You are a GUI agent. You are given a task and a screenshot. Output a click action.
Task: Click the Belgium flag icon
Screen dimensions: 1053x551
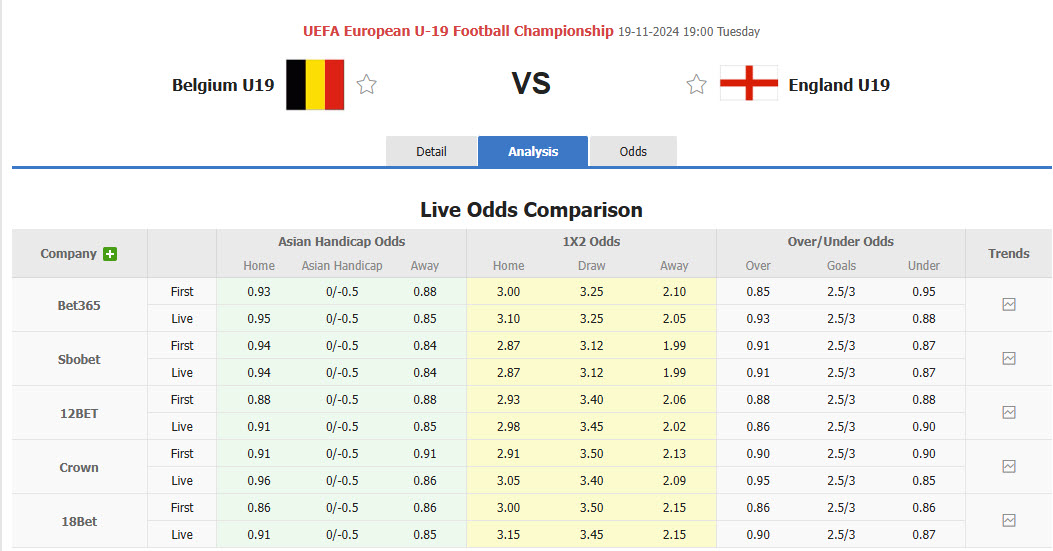point(315,85)
